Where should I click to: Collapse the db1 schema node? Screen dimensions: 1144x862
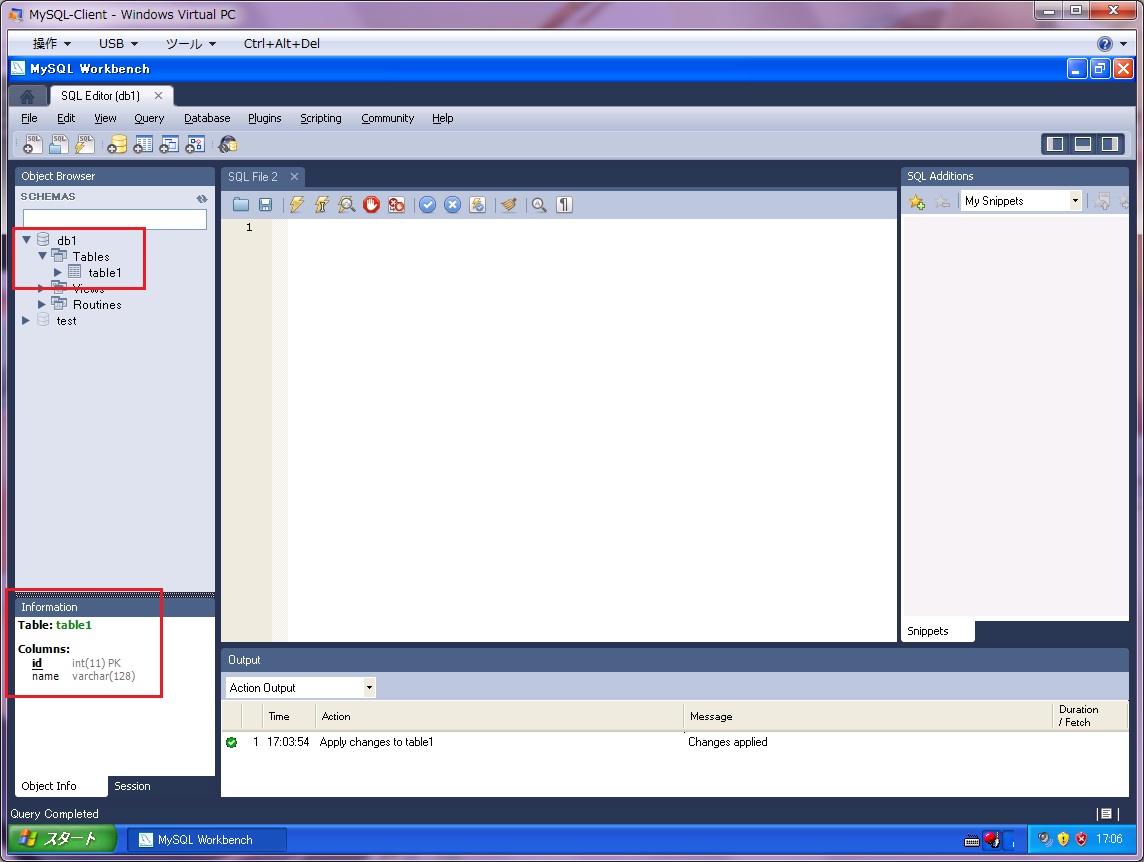(26, 239)
